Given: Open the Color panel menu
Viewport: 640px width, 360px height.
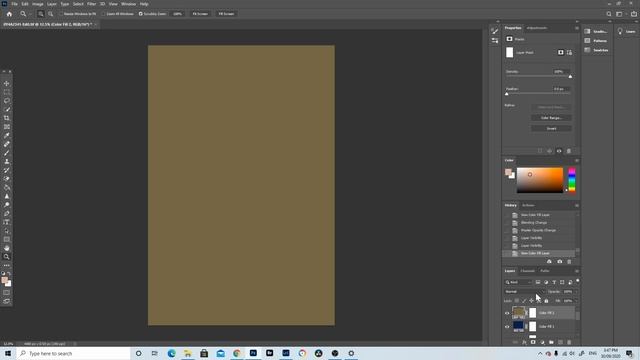Looking at the screenshot, I should [577, 160].
